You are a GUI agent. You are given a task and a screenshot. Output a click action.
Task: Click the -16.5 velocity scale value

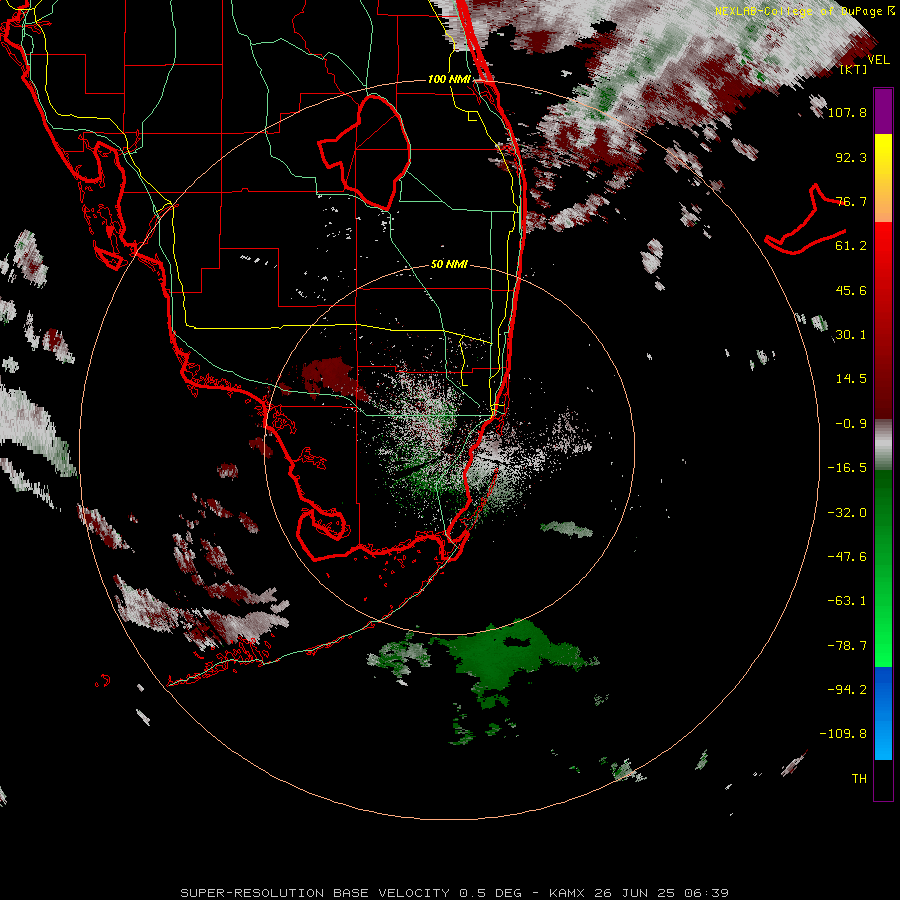[847, 468]
